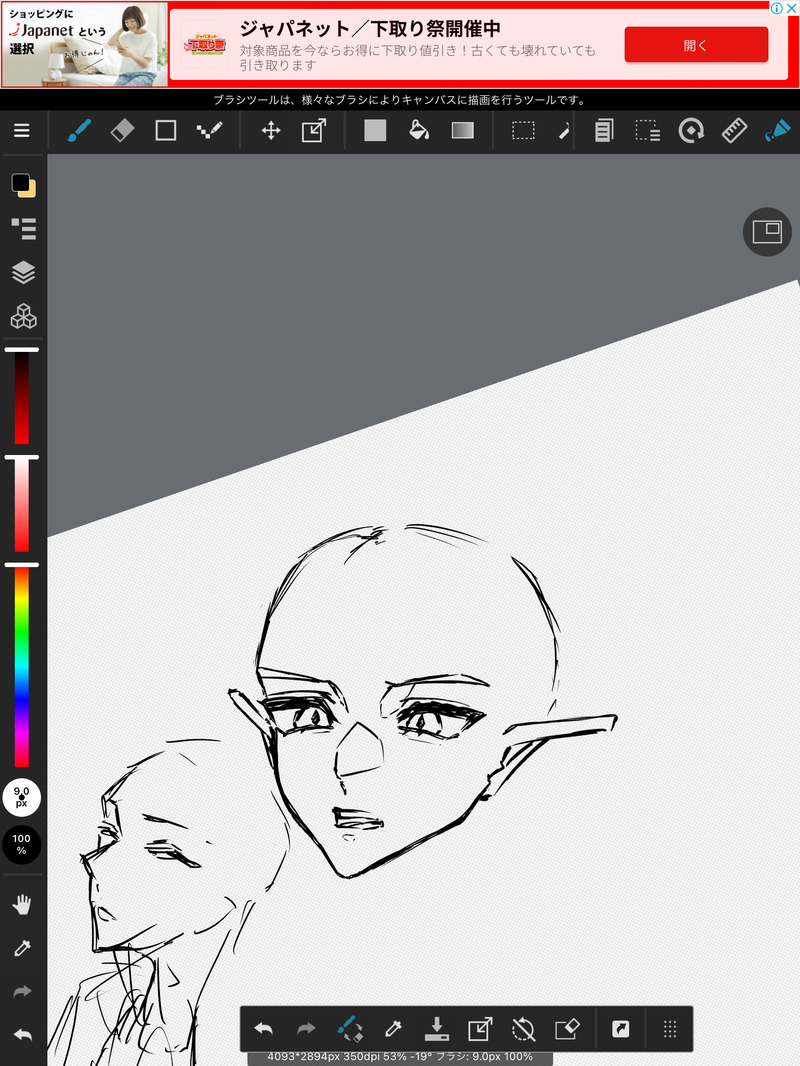Toggle the Navigator window button

[x=767, y=232]
